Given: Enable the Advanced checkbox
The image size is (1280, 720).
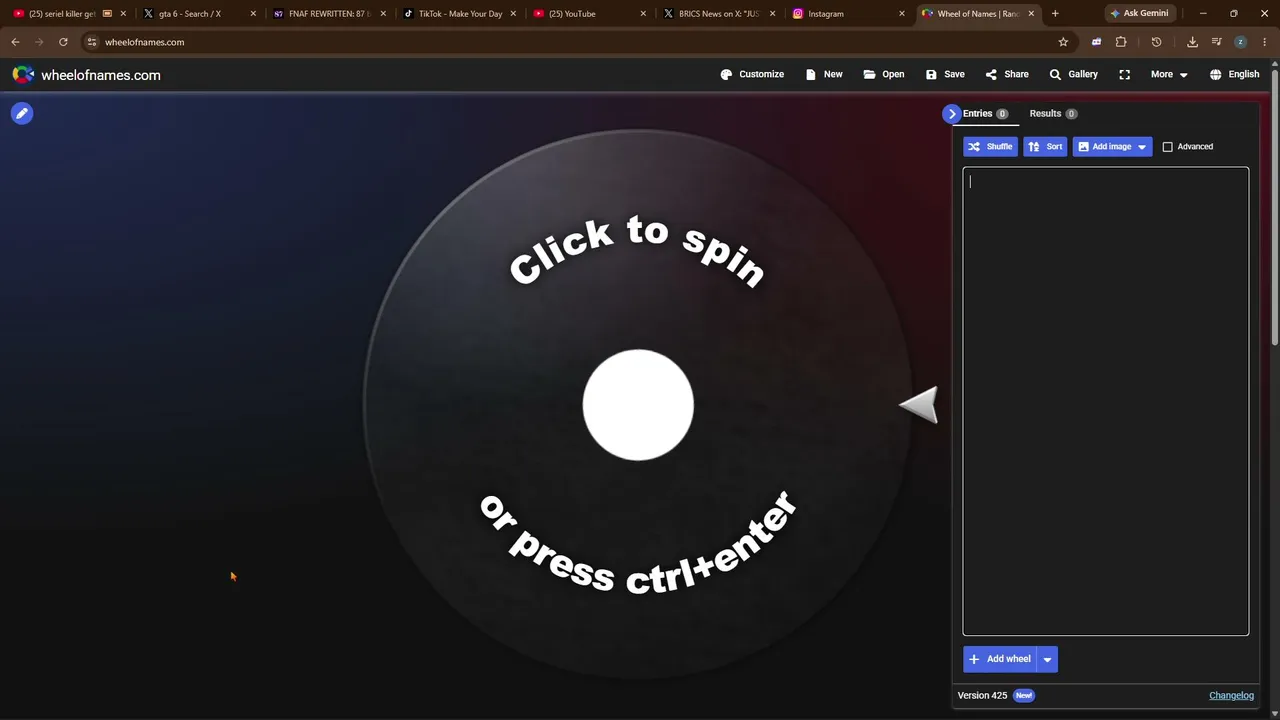Looking at the screenshot, I should 1167,147.
